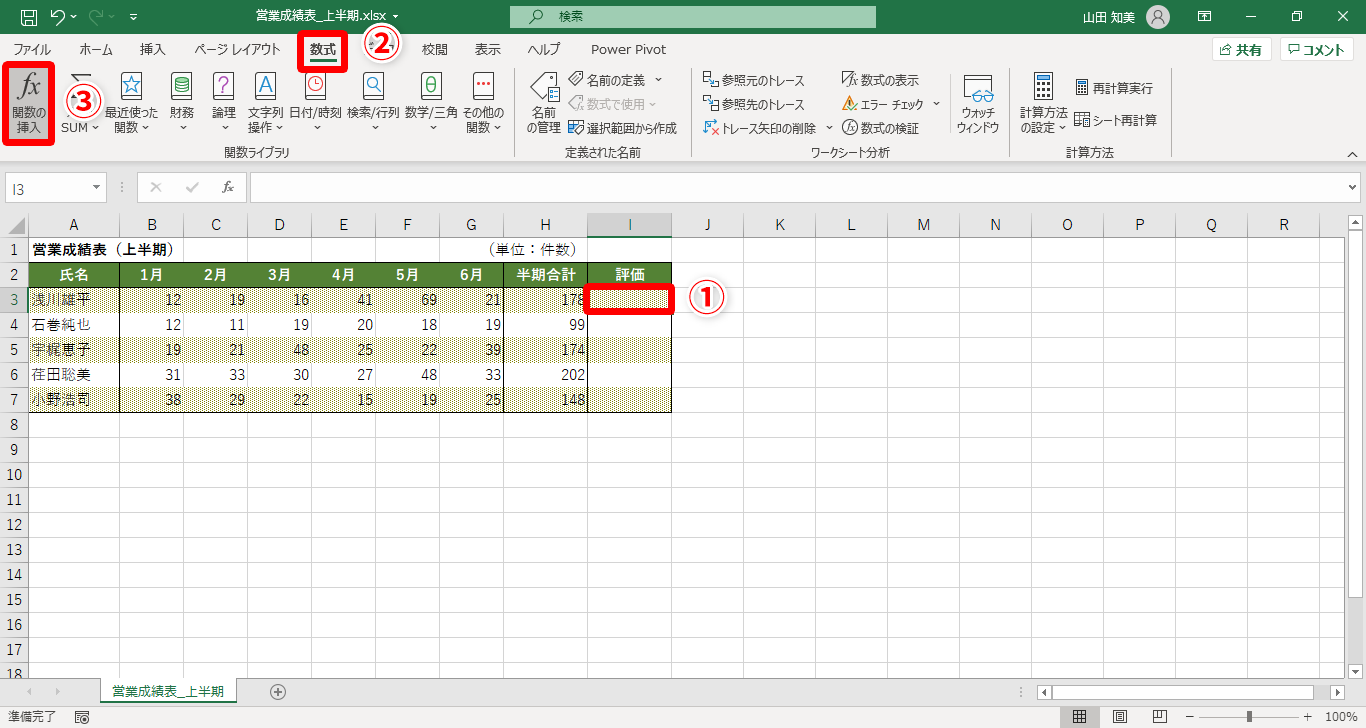Screen dimensions: 1366x728
Task: Open the Watch Window (ウォッチウィンドウ)
Action: coord(977,104)
